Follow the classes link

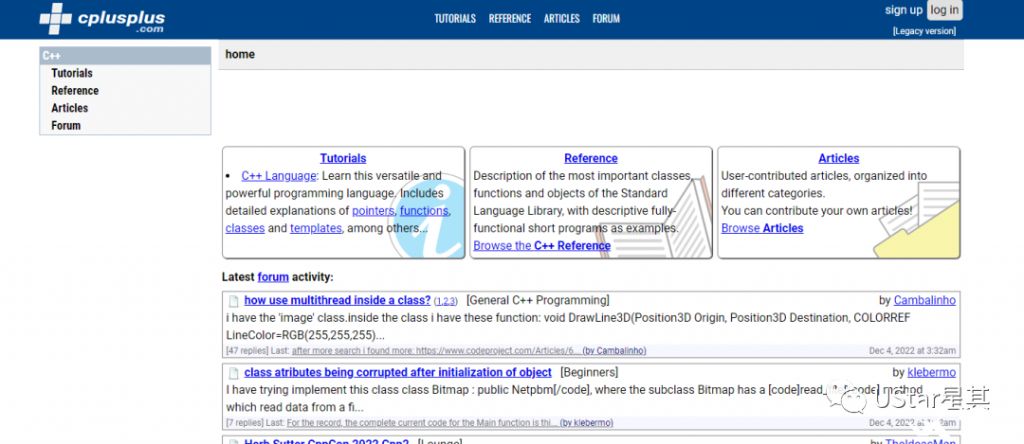245,229
